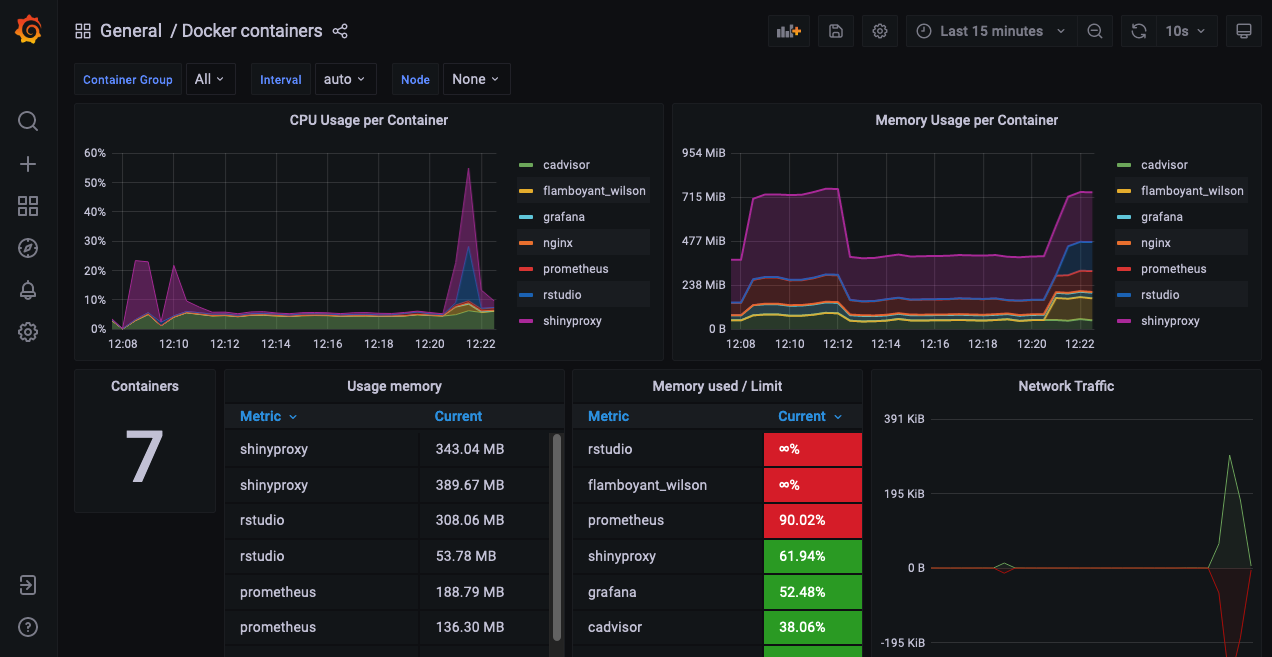
Task: Click the sign-in icon in the sidebar
Action: click(x=28, y=585)
